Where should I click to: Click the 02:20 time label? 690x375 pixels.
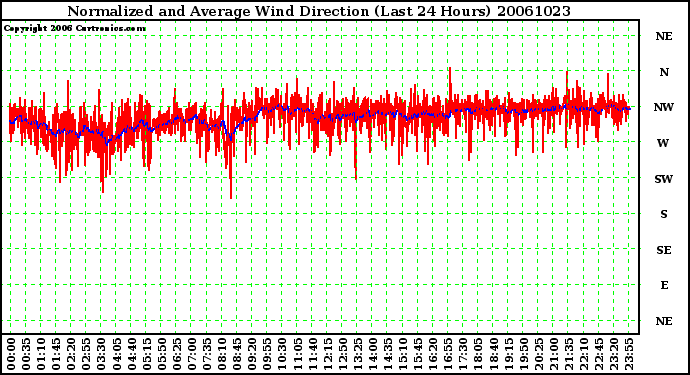(71, 354)
